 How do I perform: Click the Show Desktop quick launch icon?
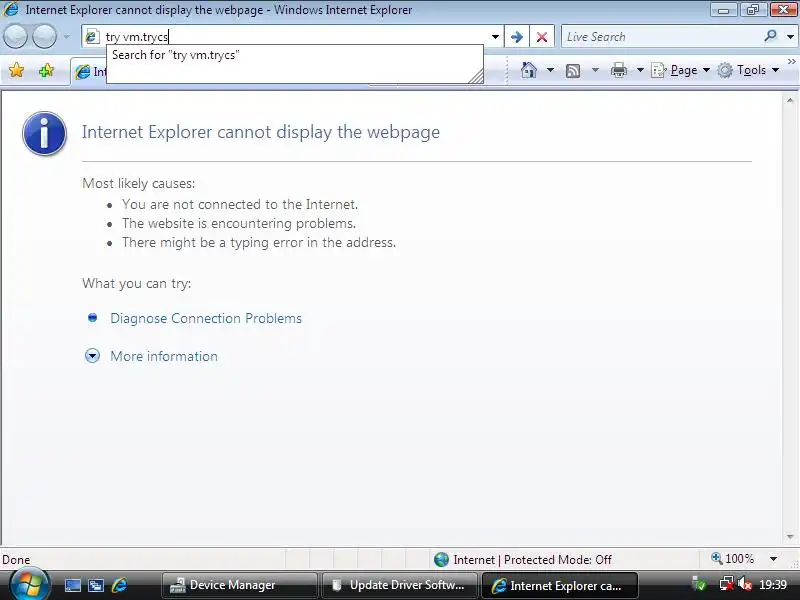pyautogui.click(x=72, y=585)
